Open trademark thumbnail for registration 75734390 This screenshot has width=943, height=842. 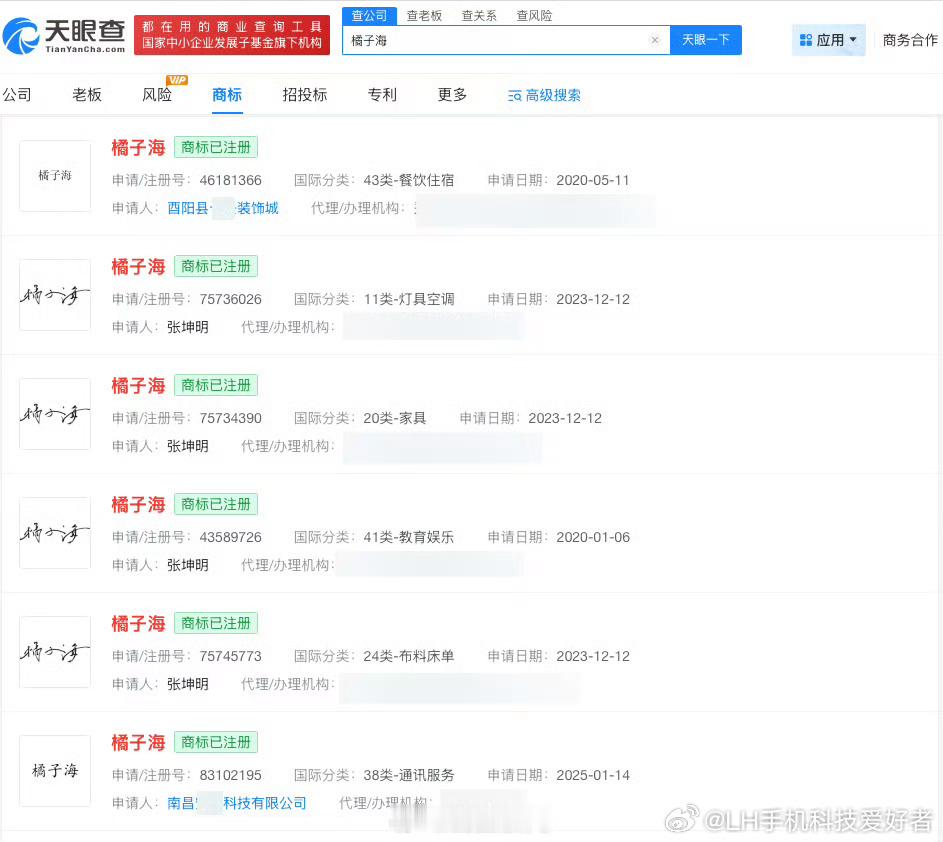coord(55,414)
